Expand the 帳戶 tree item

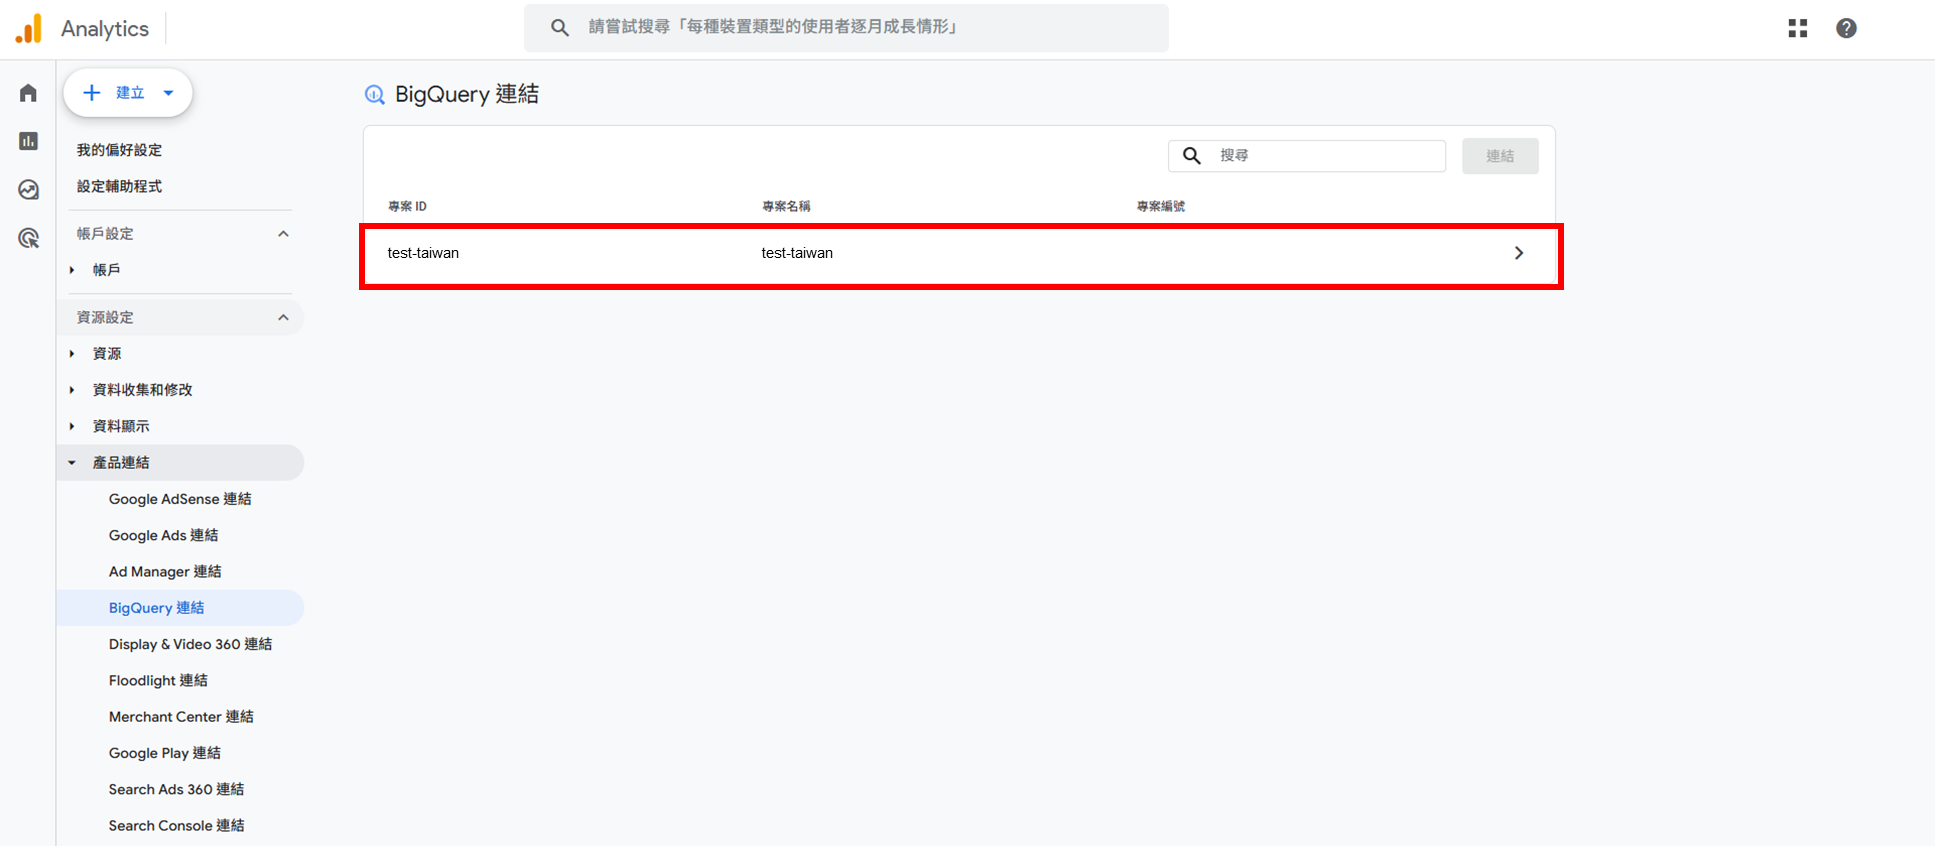(72, 270)
